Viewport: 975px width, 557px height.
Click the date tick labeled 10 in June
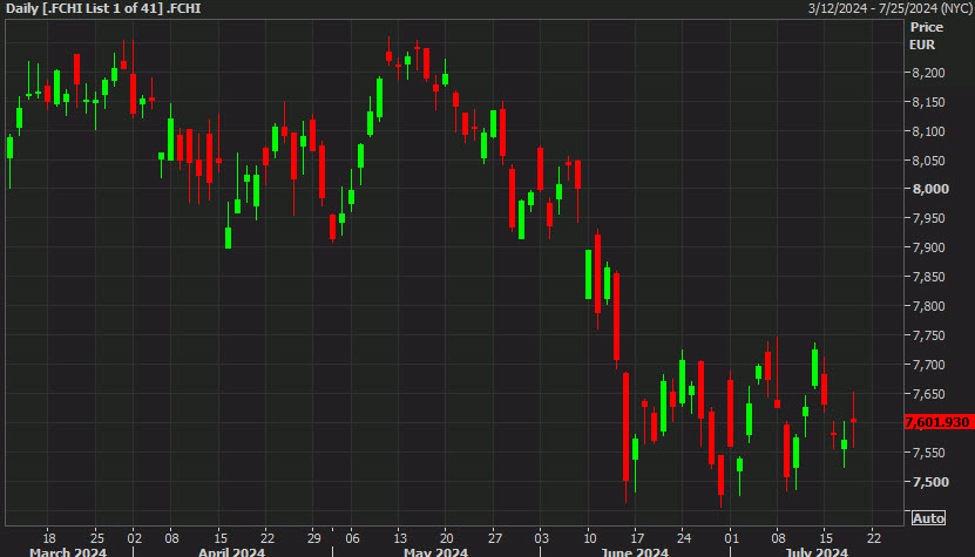[589, 538]
